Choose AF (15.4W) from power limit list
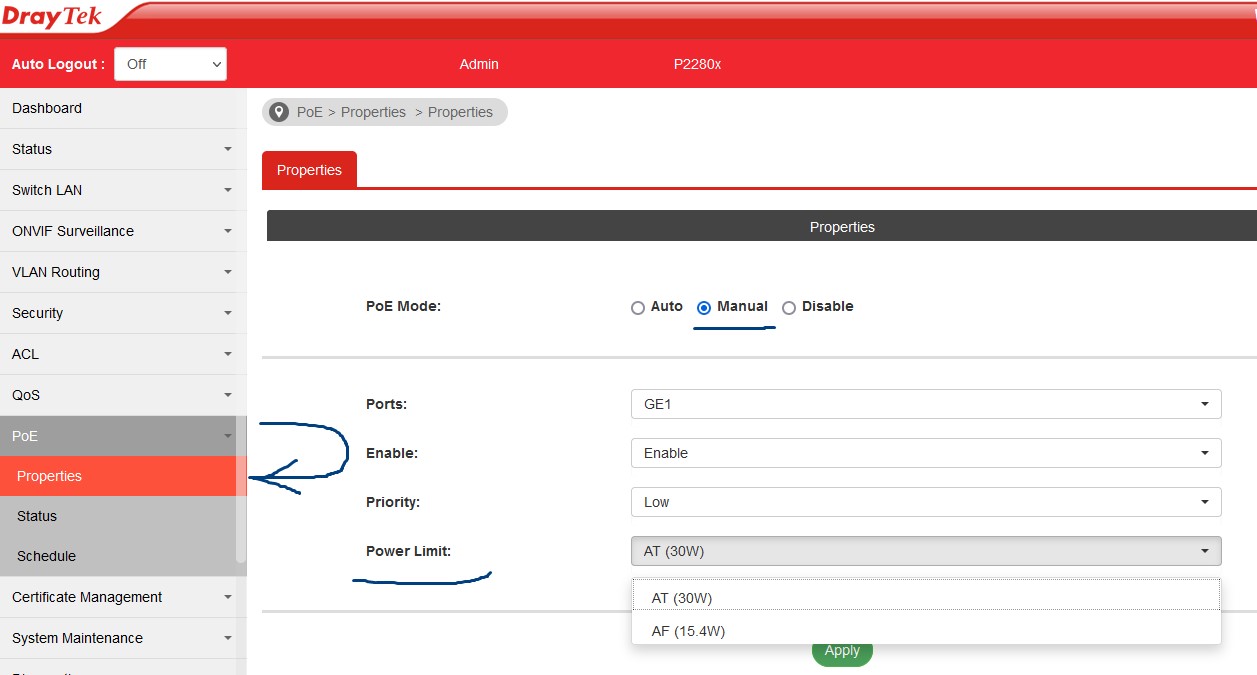Screen dimensions: 1257x675 click(x=688, y=631)
